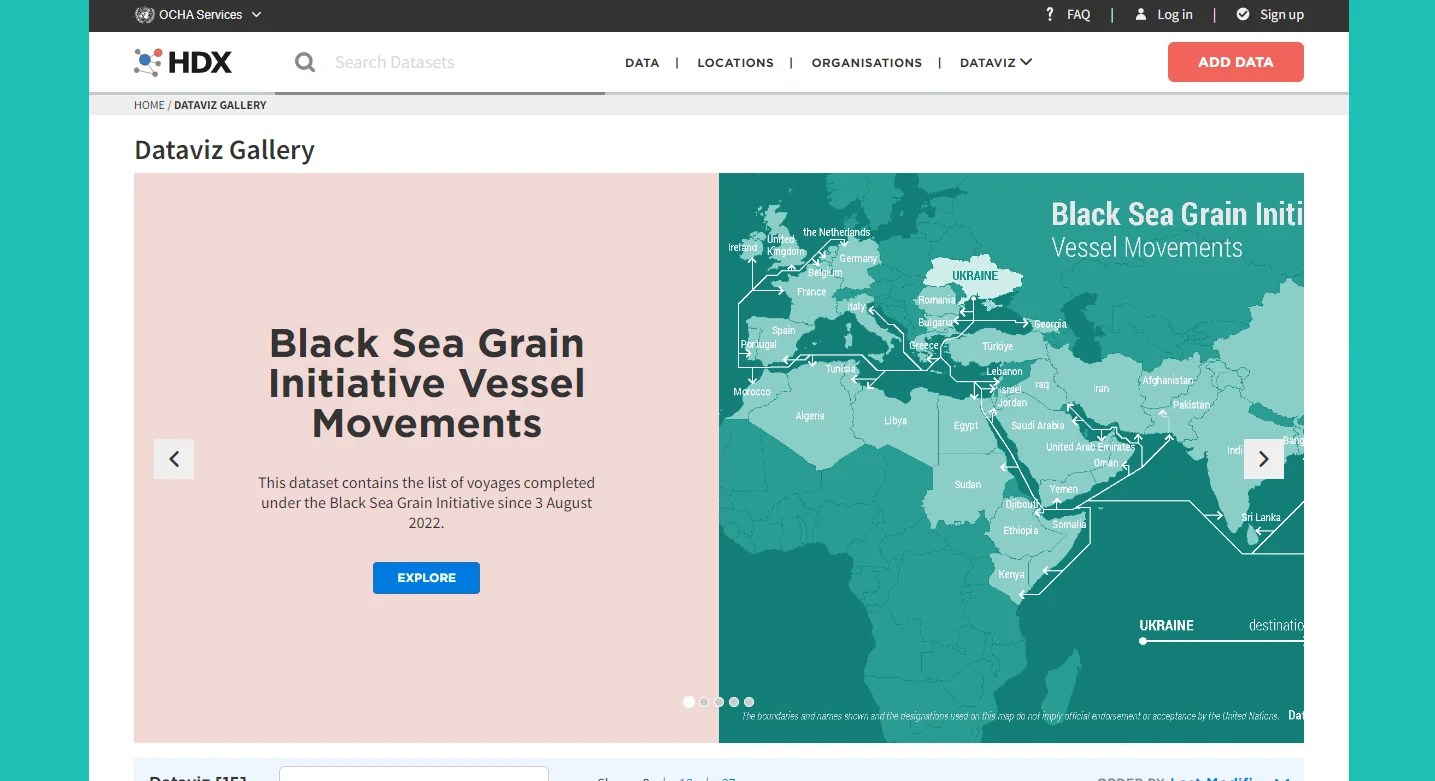Click the HDX logo icon
Image resolution: width=1435 pixels, height=781 pixels.
coord(148,62)
